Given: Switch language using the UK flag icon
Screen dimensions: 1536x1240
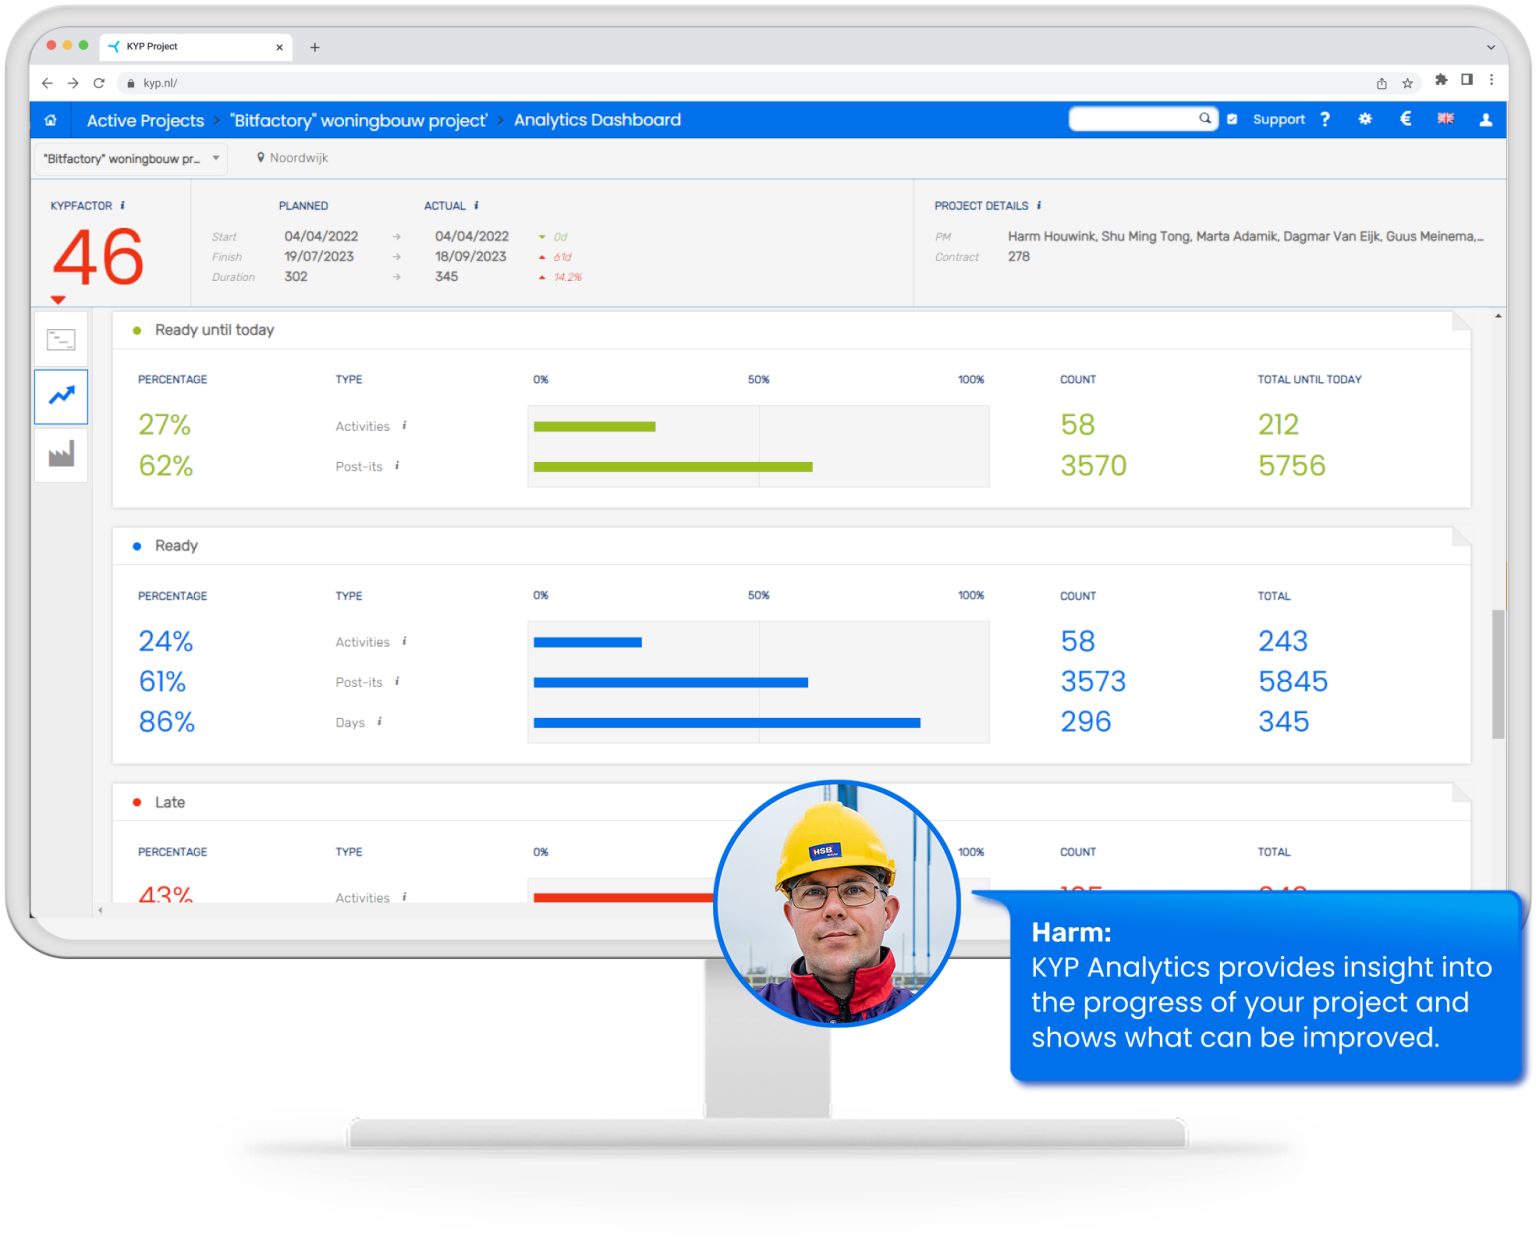Looking at the screenshot, I should coord(1445,119).
